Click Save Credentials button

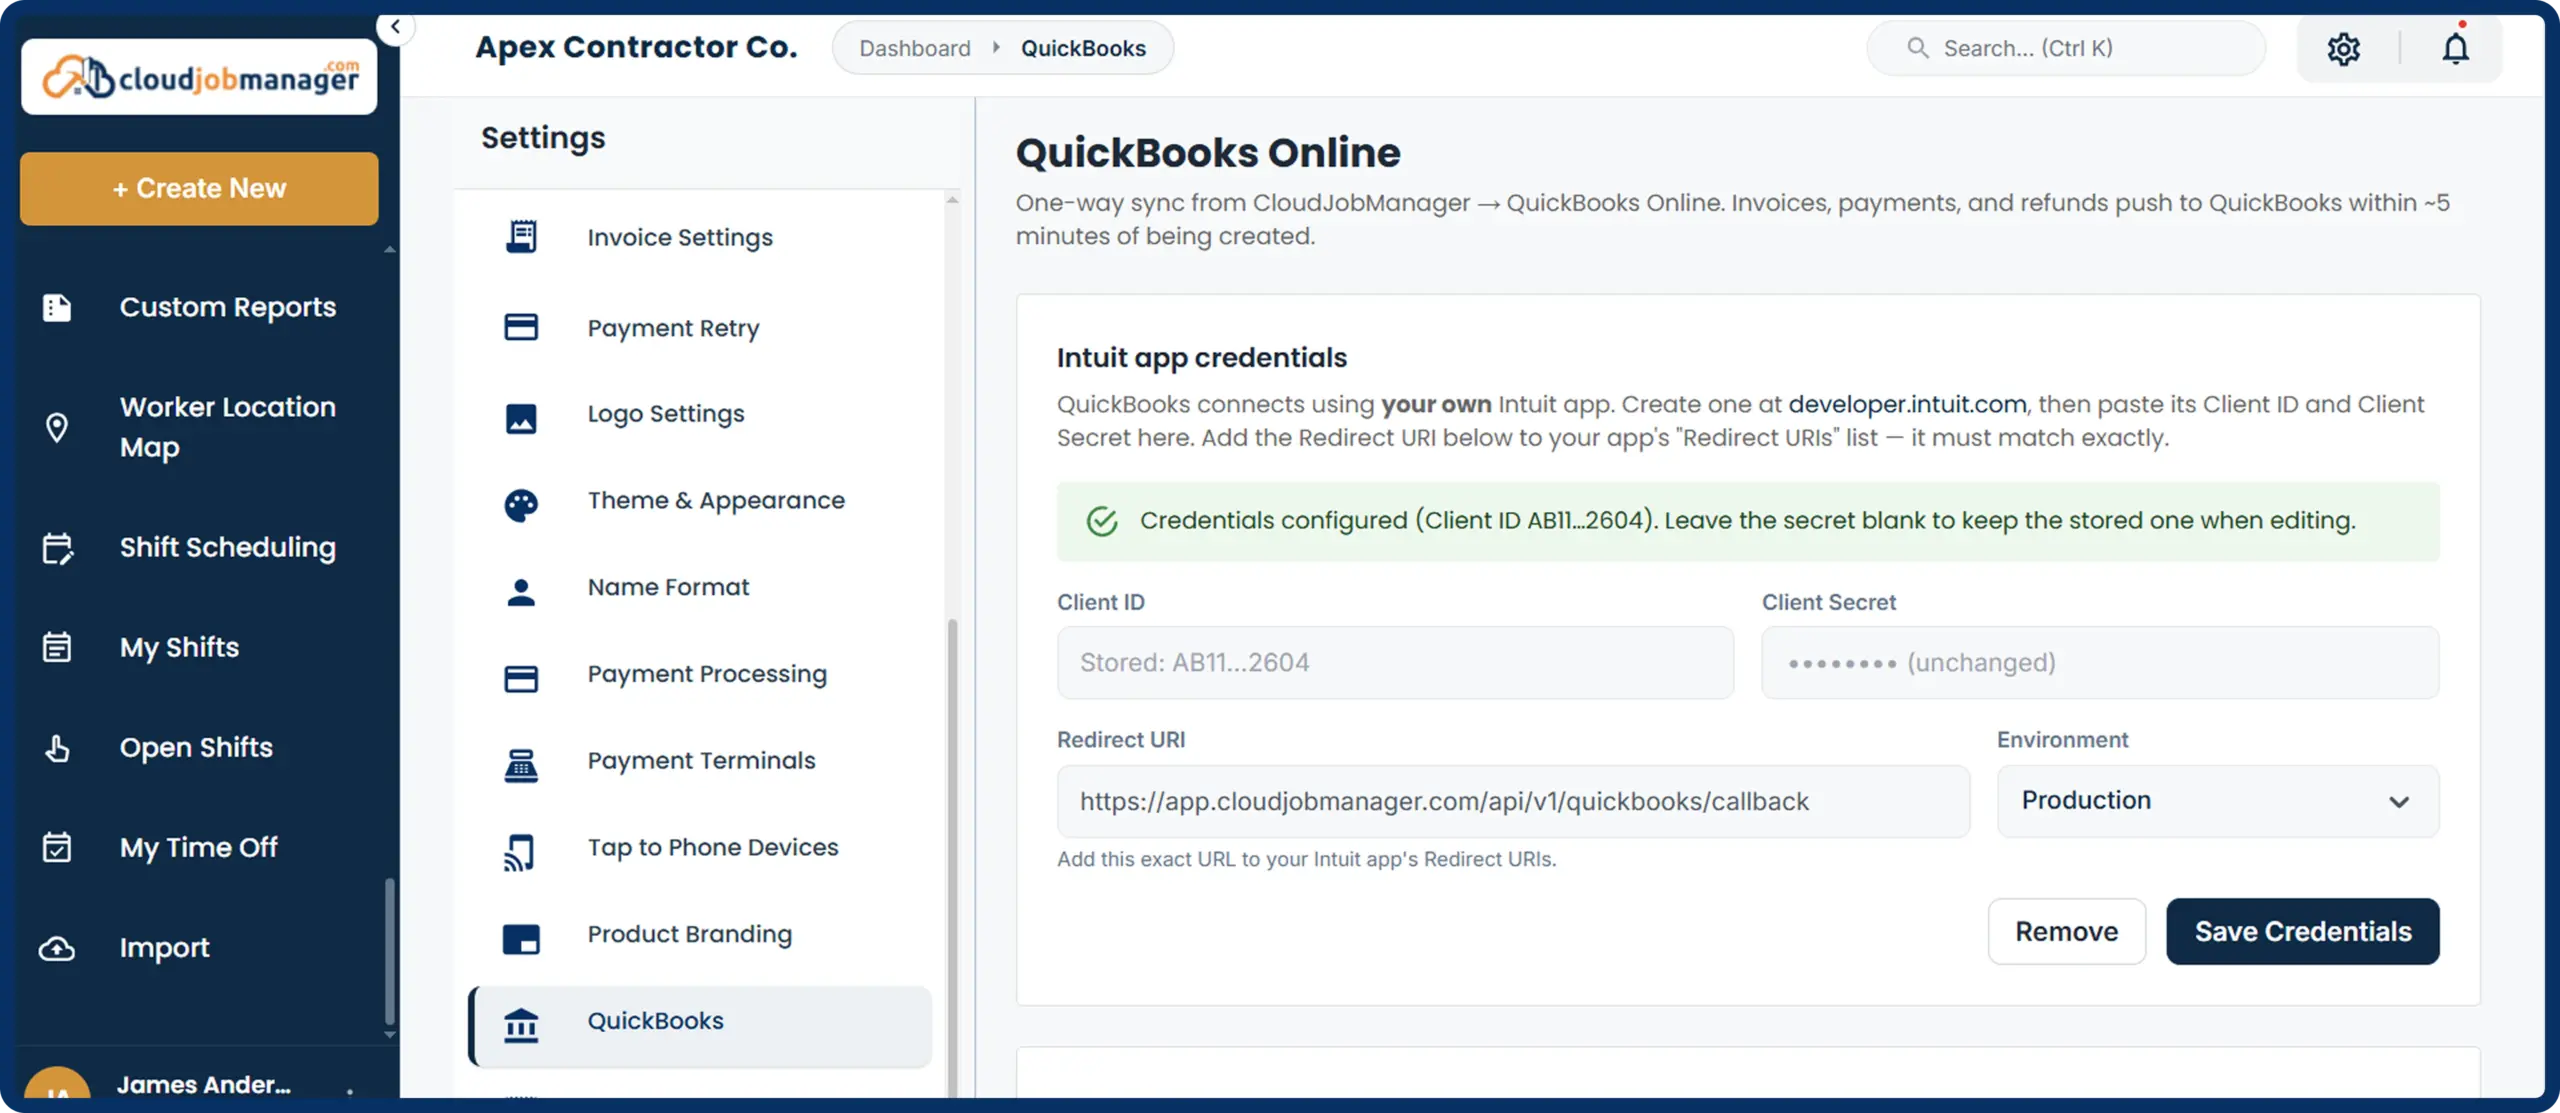click(2302, 931)
